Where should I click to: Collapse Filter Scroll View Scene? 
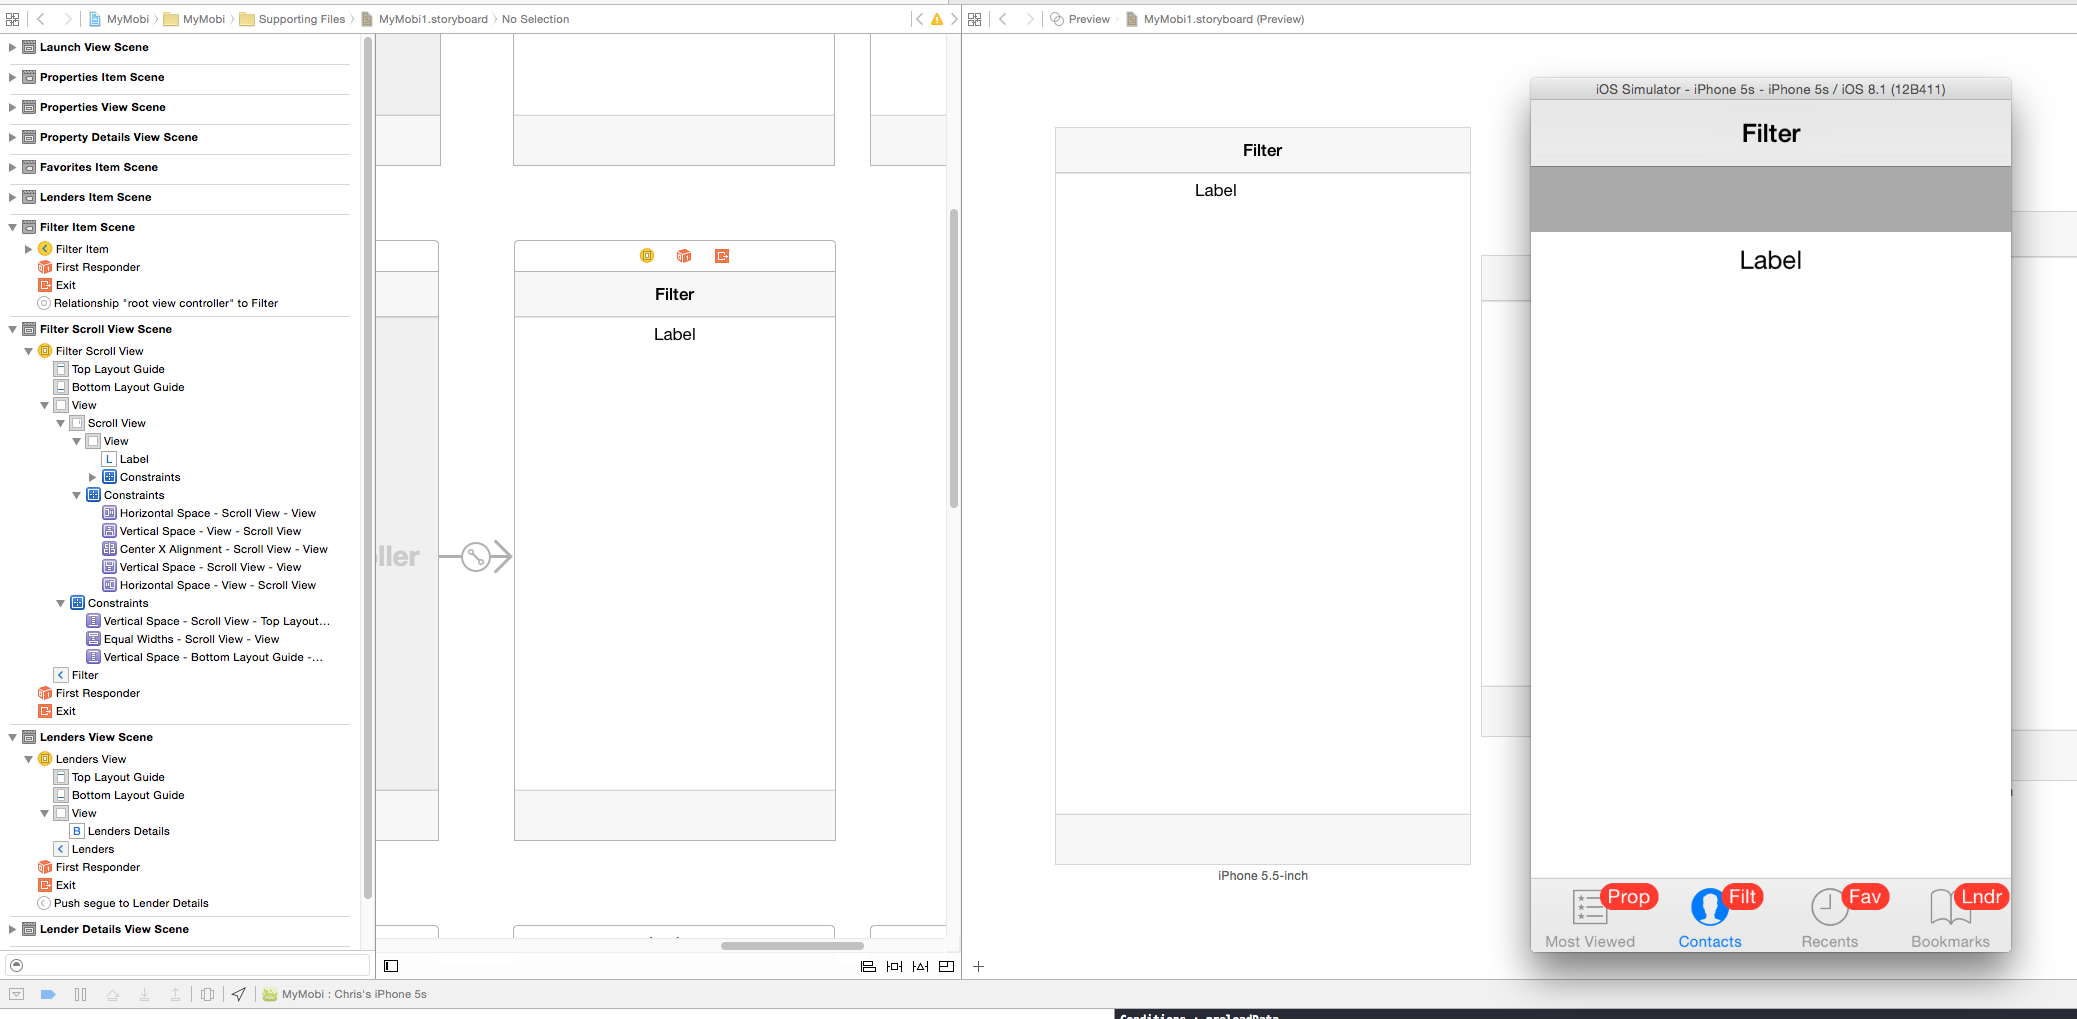coord(12,329)
